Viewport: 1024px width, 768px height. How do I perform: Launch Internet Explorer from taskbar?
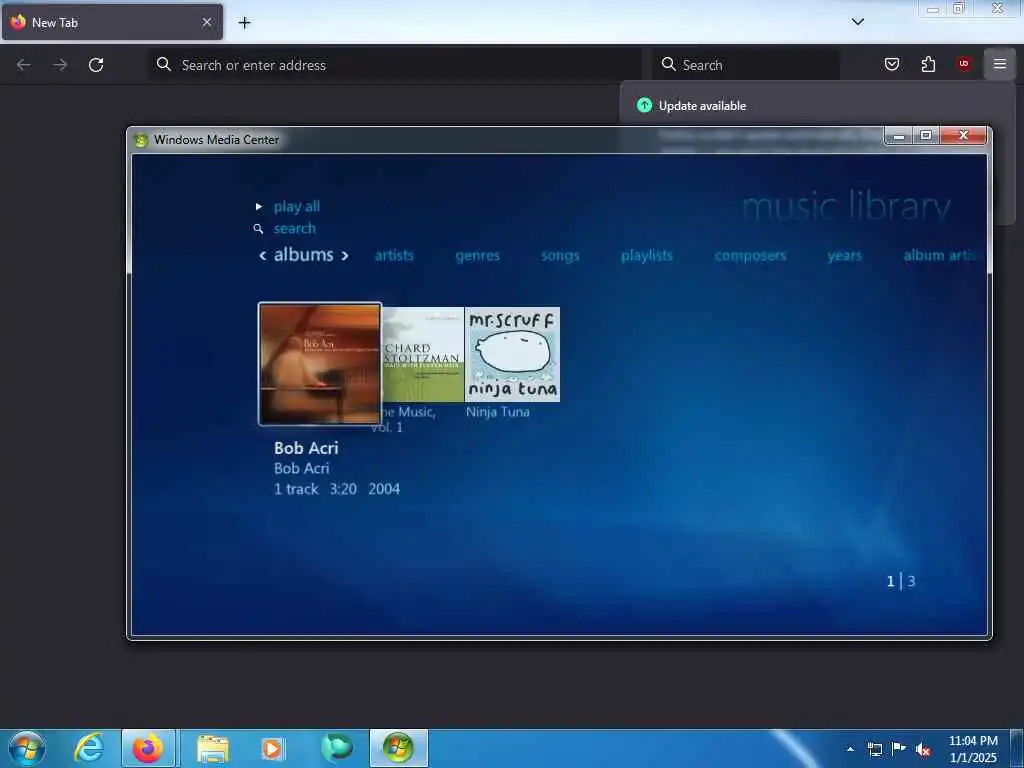click(x=89, y=748)
